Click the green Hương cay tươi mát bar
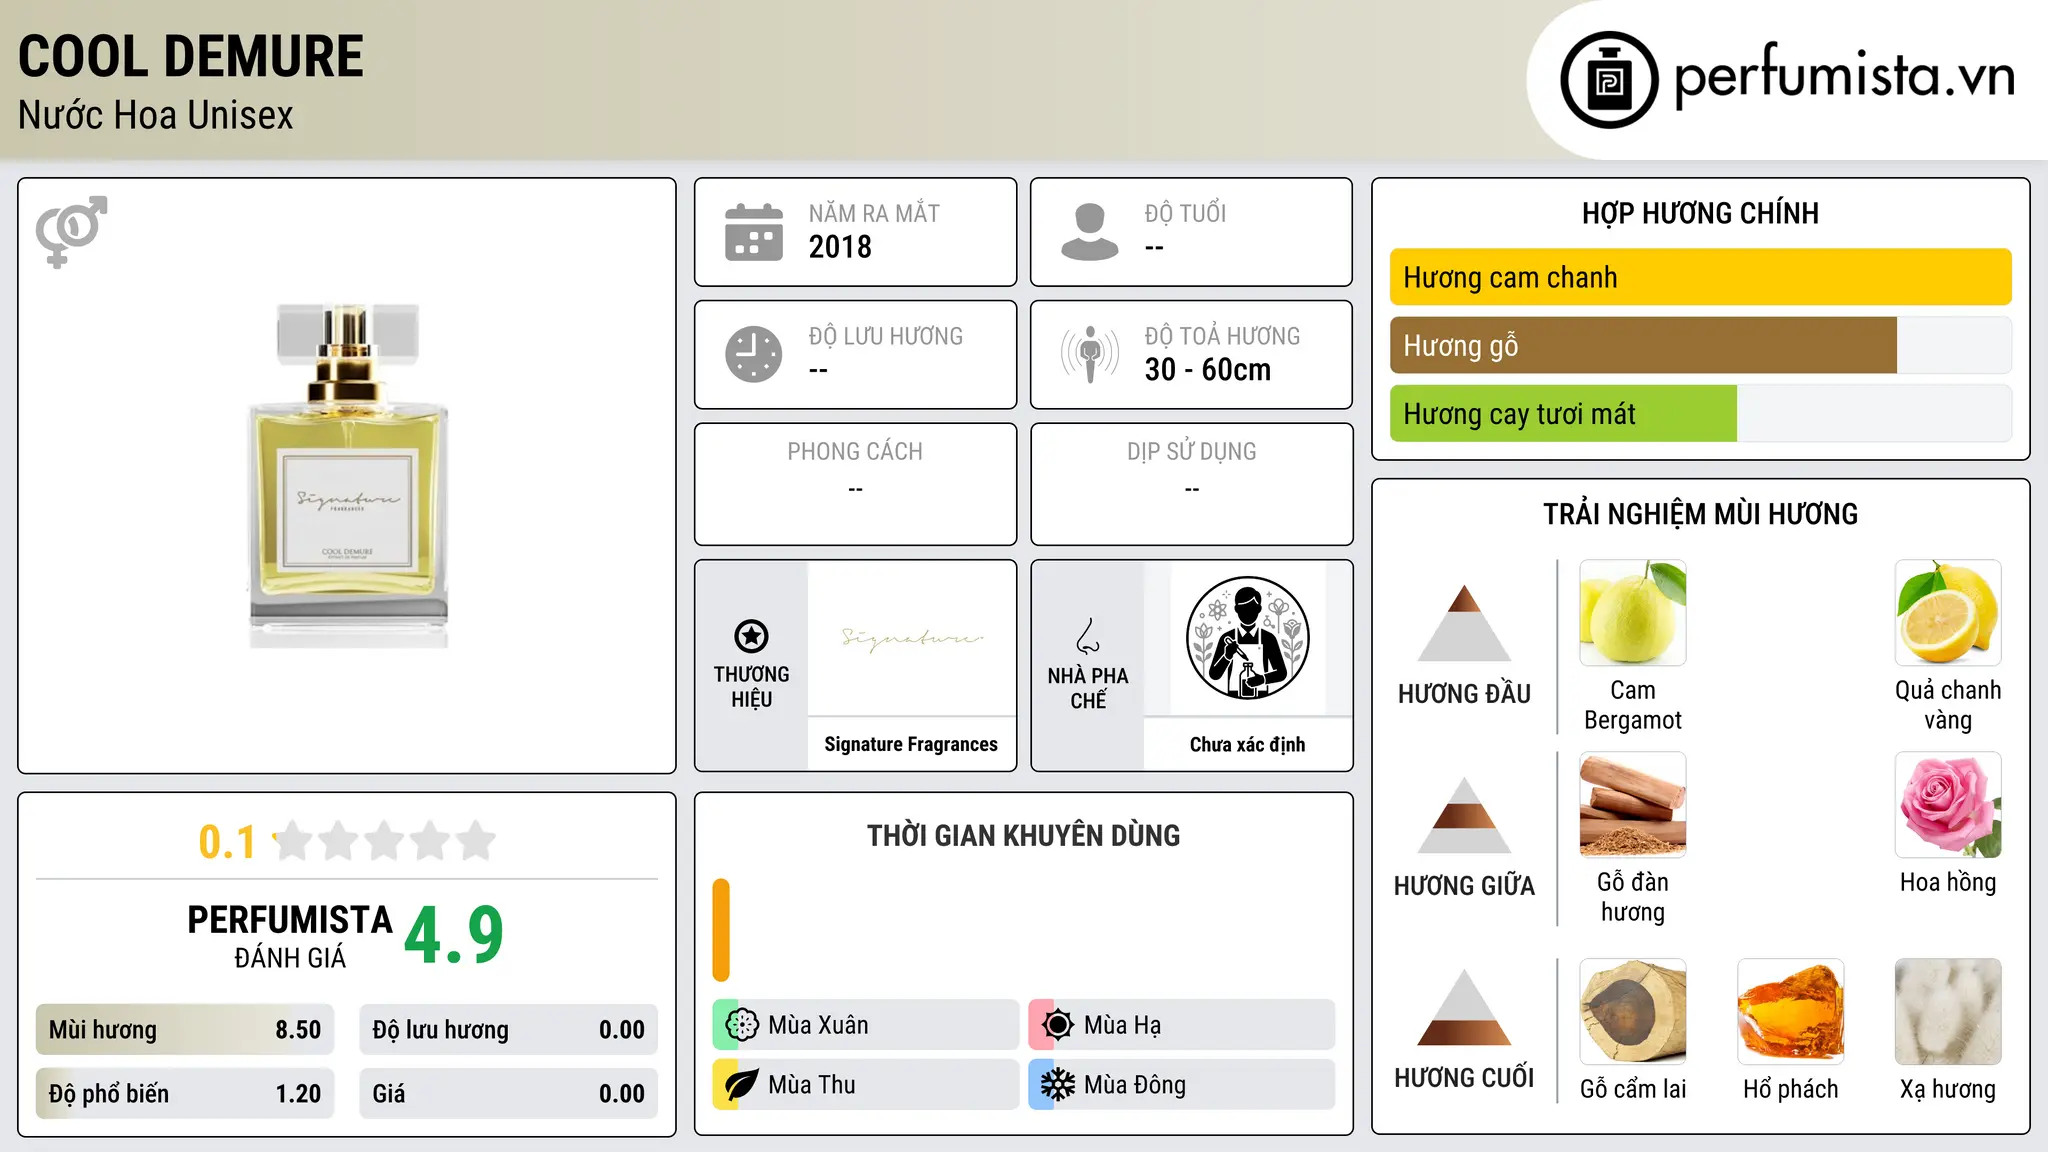This screenshot has width=2048, height=1152. pyautogui.click(x=1563, y=413)
